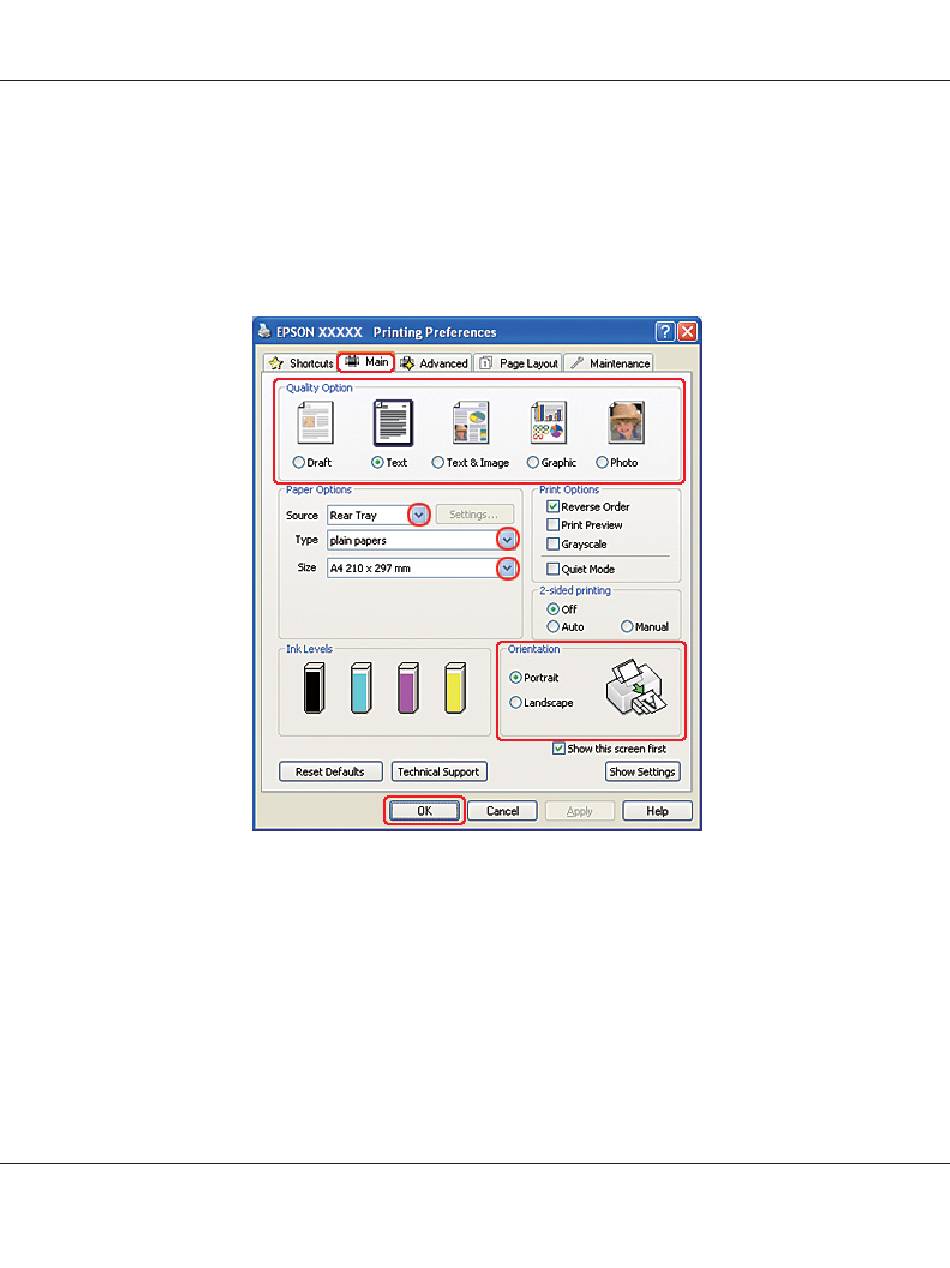Click the Text & Image quality icon
The image size is (950, 1268).
[469, 423]
